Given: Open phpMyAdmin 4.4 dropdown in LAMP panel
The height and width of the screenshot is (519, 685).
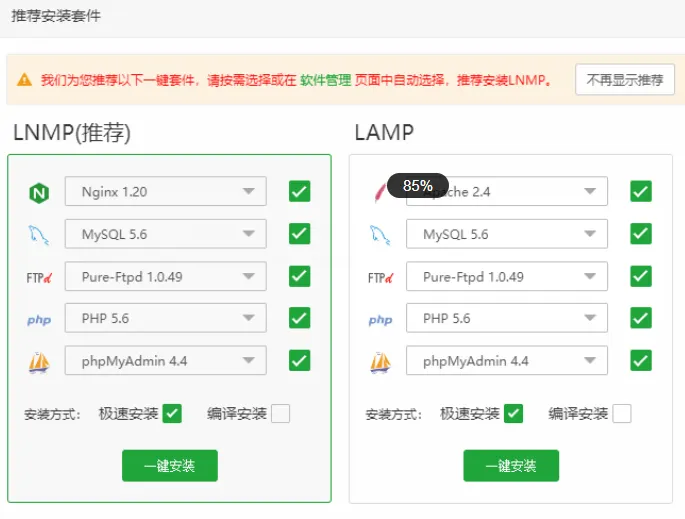Looking at the screenshot, I should click(507, 360).
